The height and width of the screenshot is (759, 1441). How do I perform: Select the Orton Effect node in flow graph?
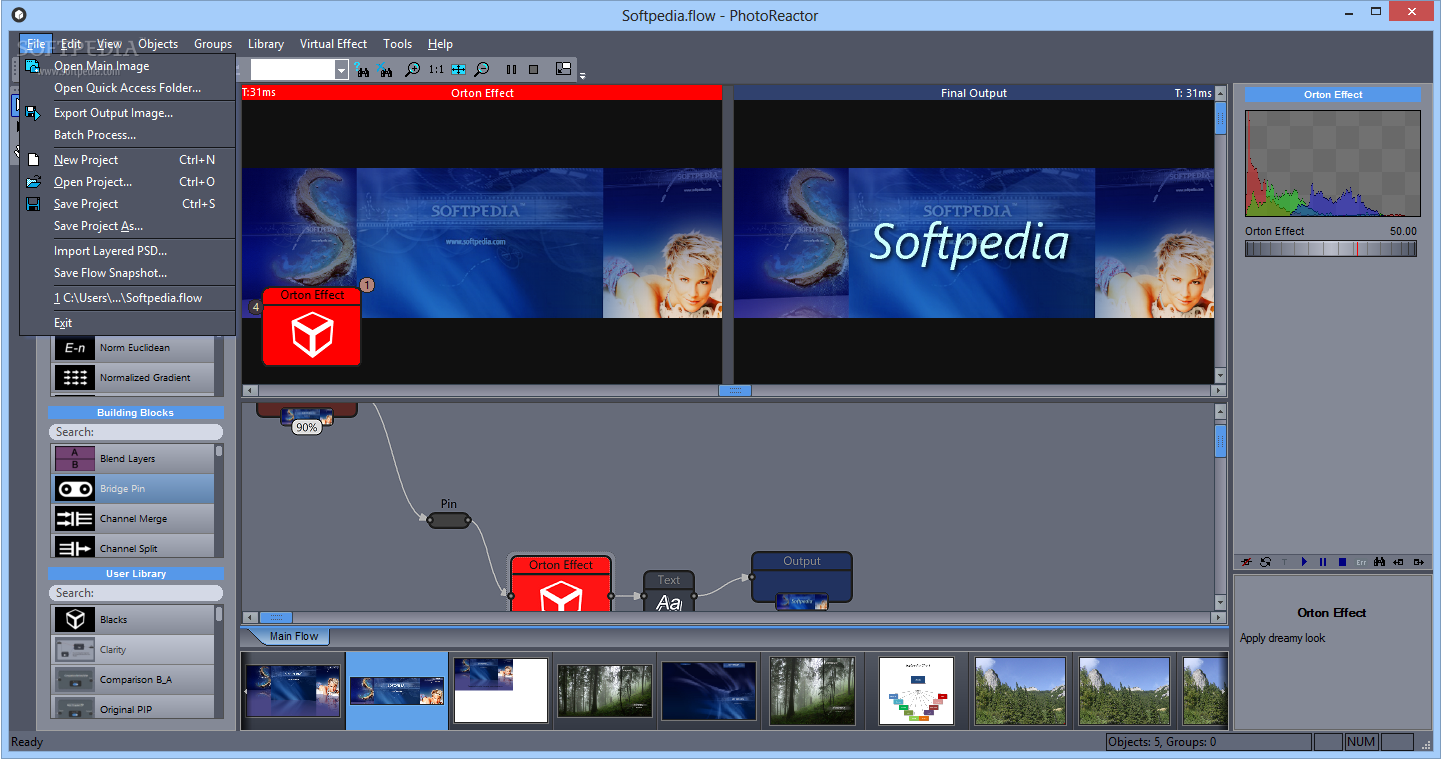pos(561,584)
